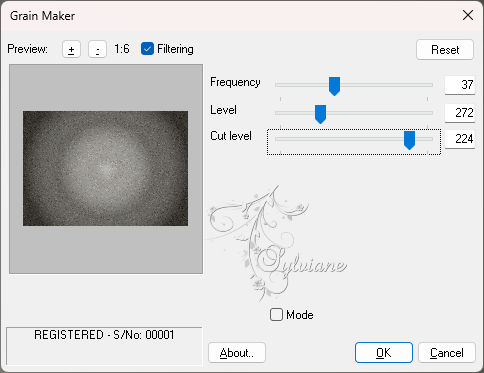The image size is (484, 373).
Task: Click the Reset button
Action: [x=445, y=50]
